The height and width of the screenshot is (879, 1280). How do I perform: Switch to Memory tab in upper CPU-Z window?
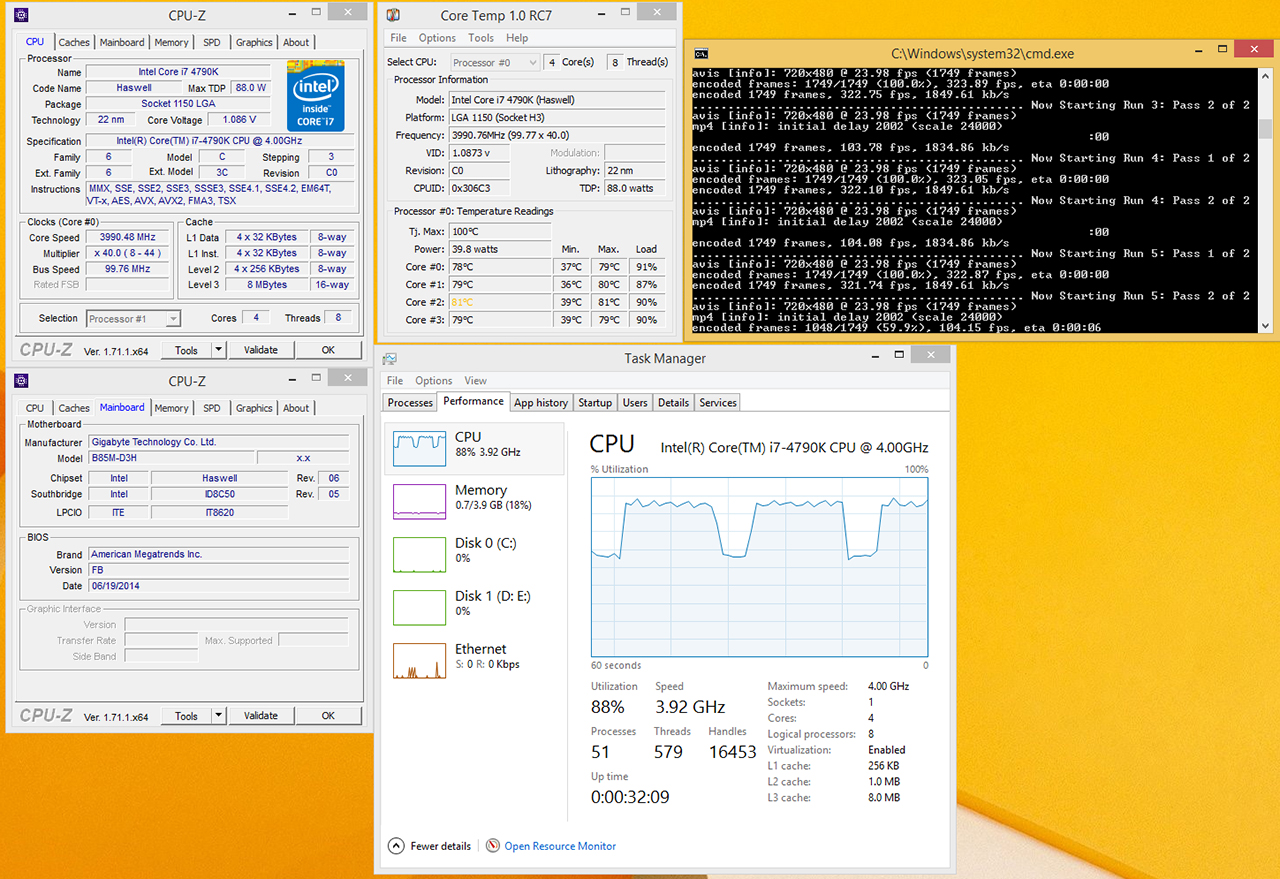(x=171, y=43)
